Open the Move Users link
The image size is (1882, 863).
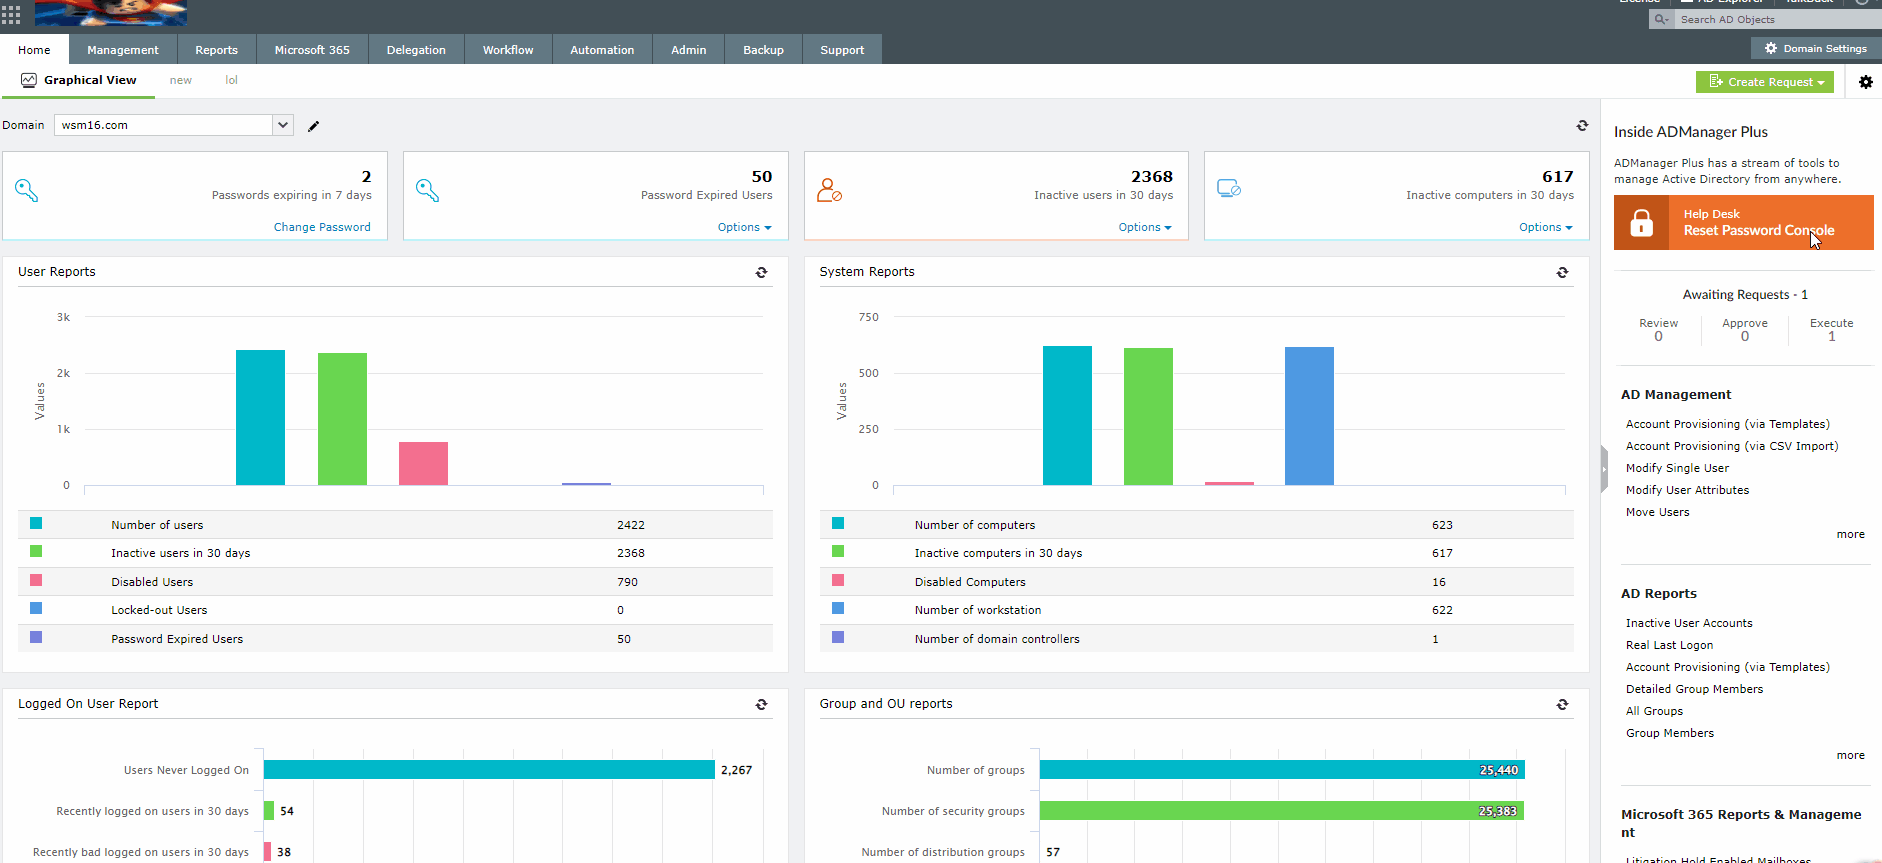point(1657,512)
